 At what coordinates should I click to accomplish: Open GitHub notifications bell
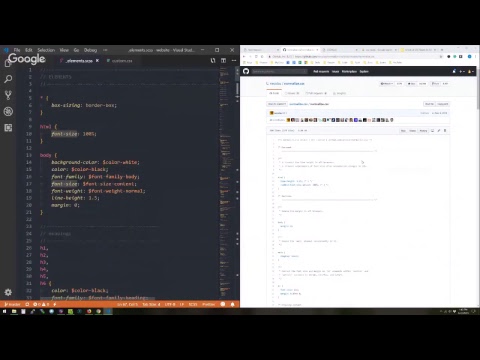pos(454,71)
